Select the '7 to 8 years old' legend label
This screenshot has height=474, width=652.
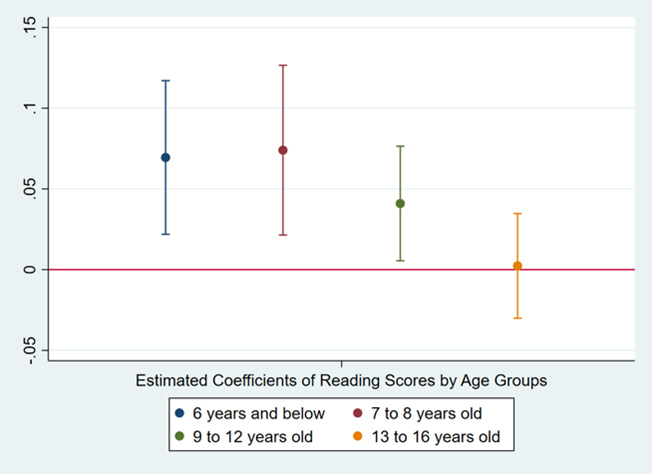pos(423,413)
